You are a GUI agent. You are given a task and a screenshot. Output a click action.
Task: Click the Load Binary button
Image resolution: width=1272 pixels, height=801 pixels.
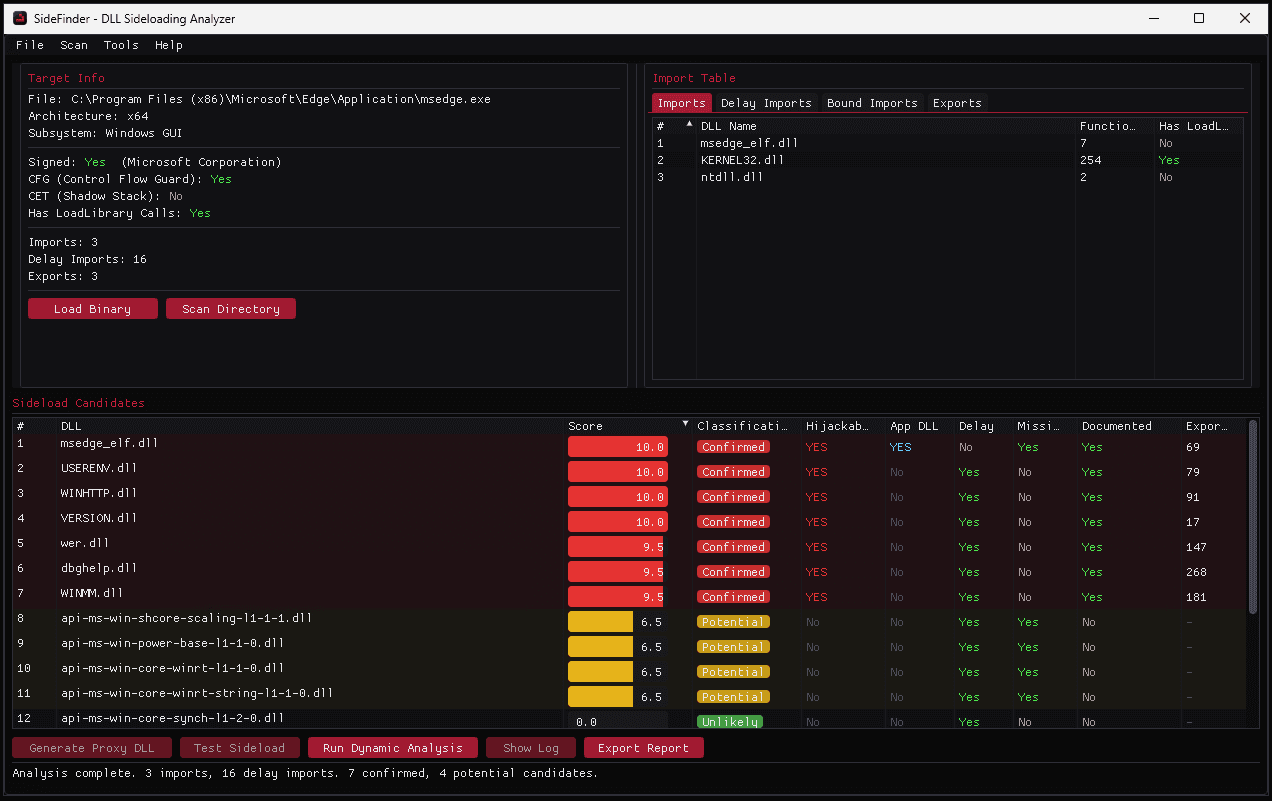(93, 309)
